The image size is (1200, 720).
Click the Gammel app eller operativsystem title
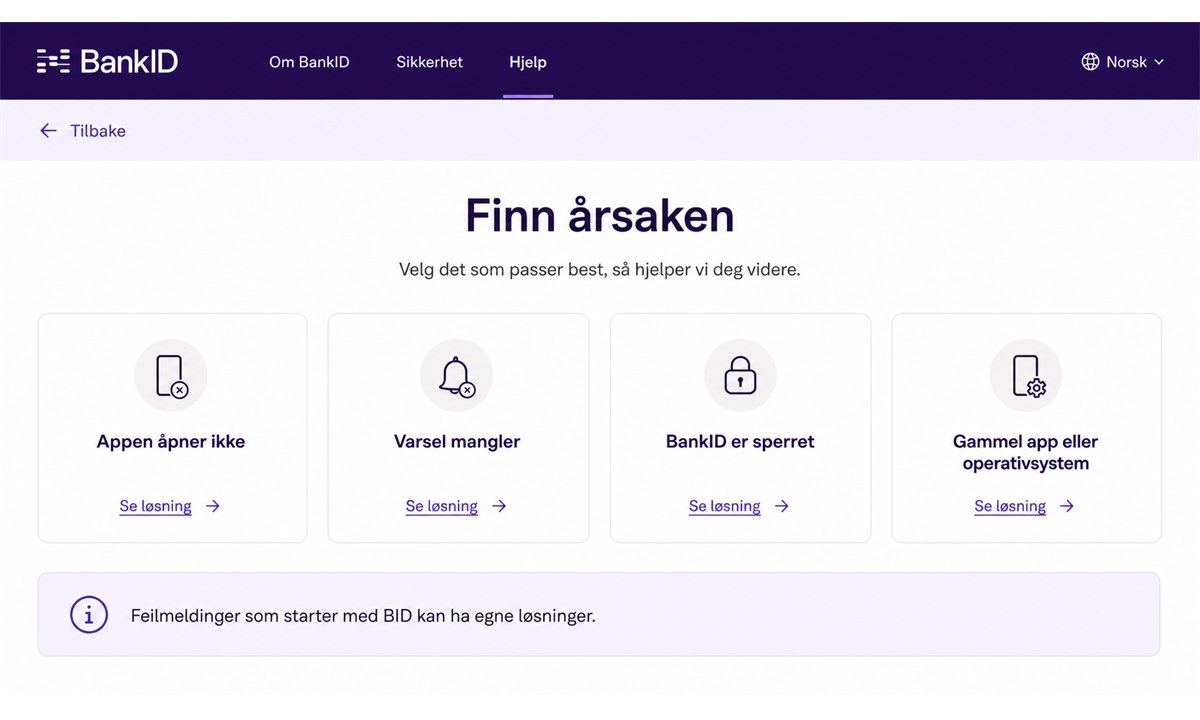pos(1026,452)
